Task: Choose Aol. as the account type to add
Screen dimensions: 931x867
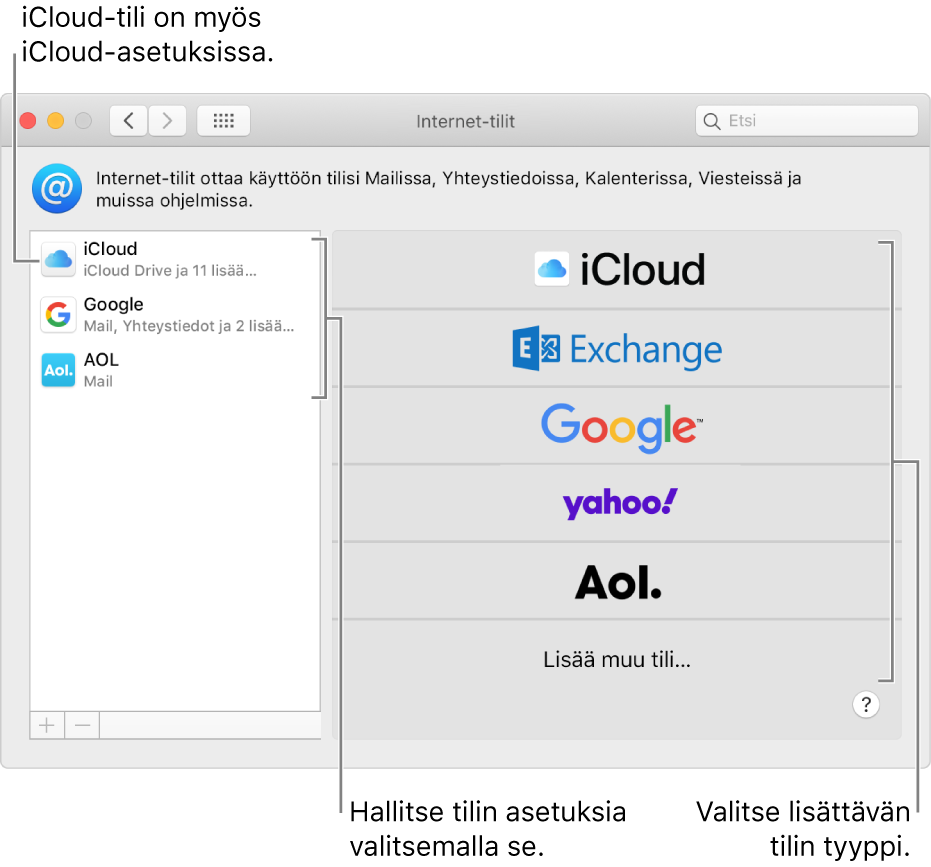Action: [616, 581]
